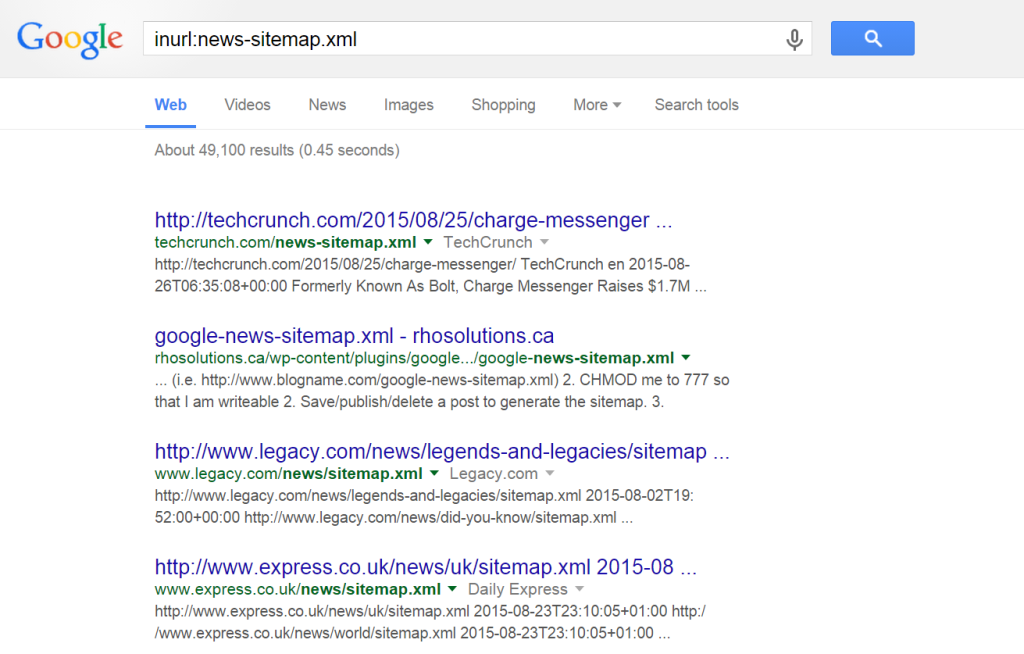
Task: Expand grey arrow beside TechCrunch label
Action: pyautogui.click(x=545, y=242)
